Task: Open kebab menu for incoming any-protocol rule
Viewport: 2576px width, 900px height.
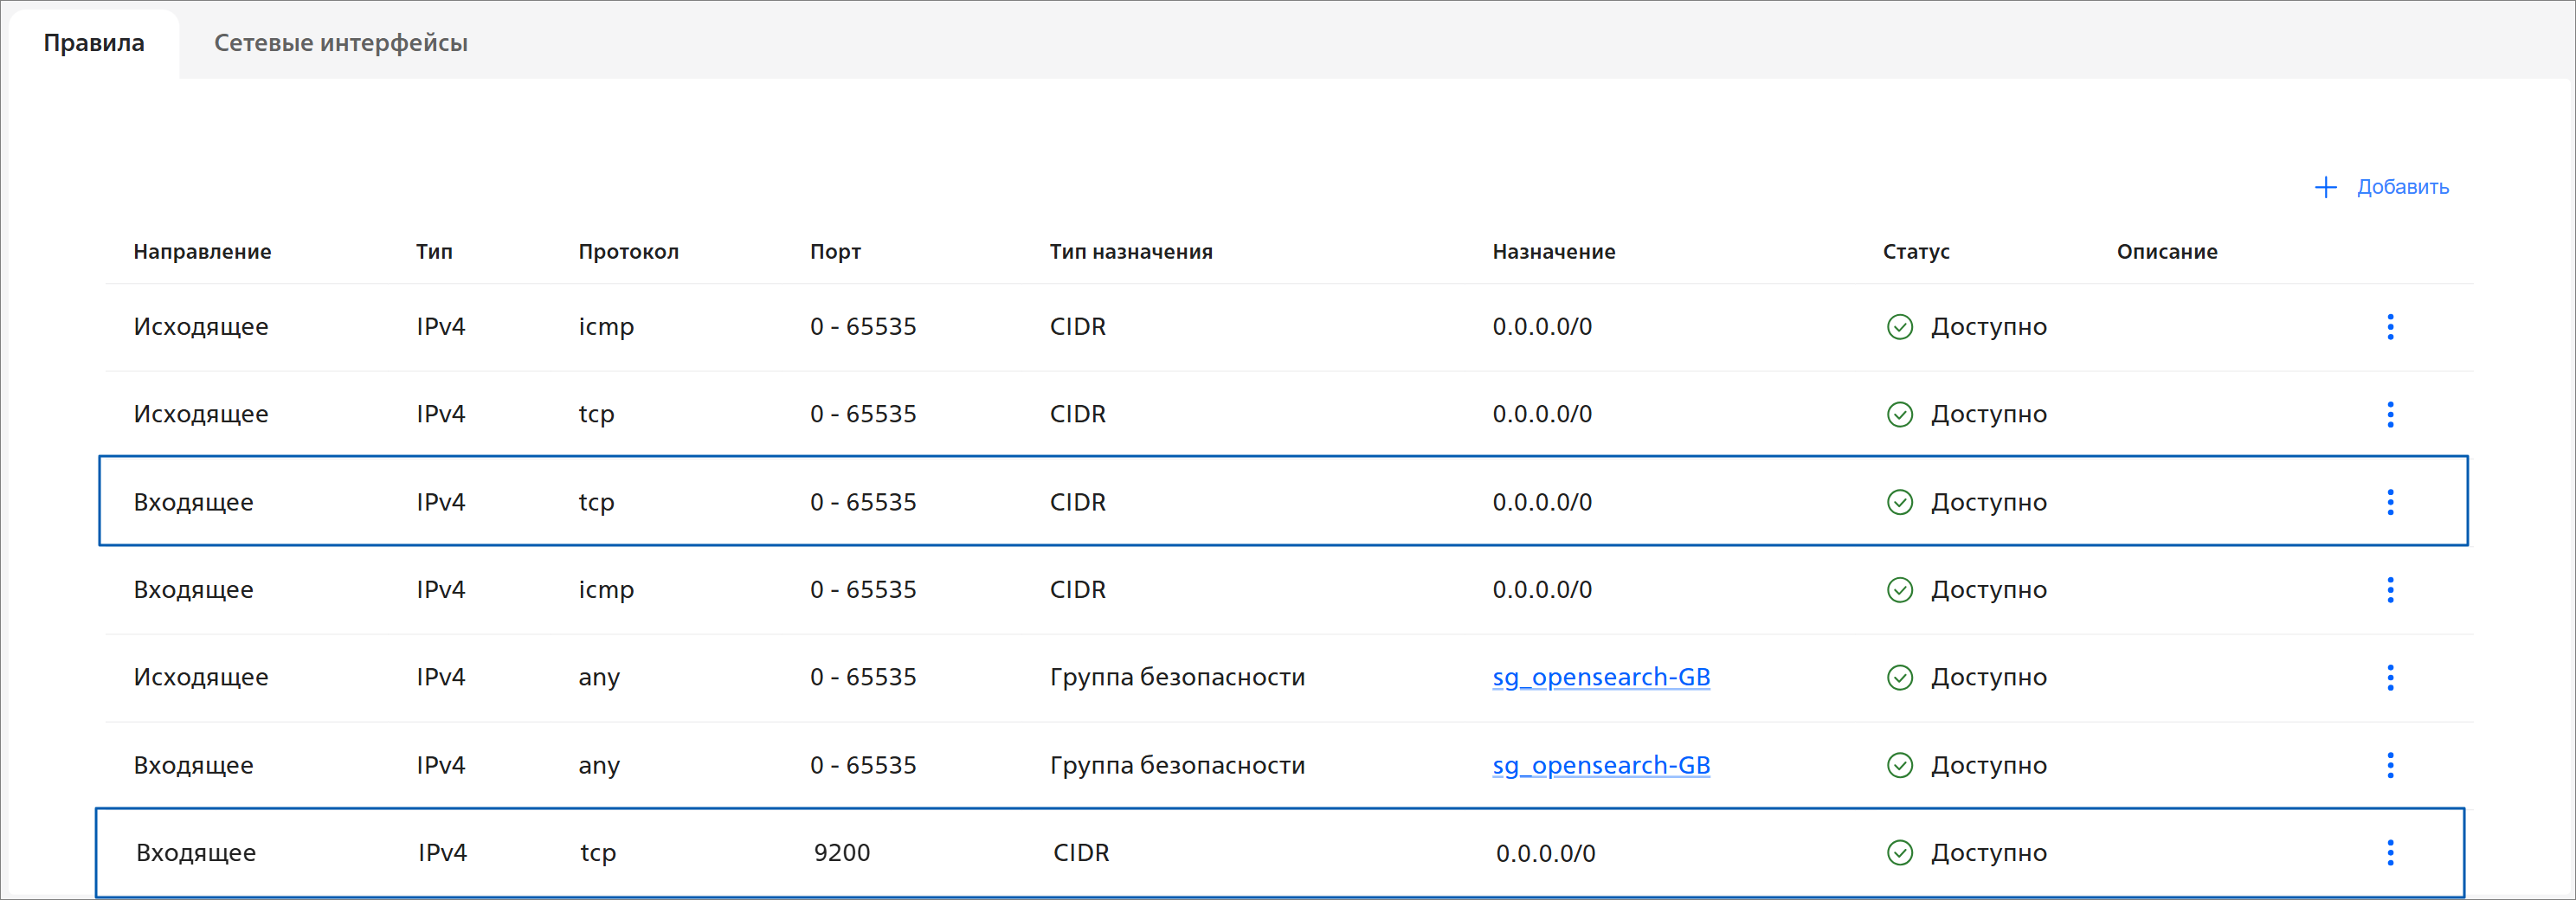Action: coord(2390,765)
